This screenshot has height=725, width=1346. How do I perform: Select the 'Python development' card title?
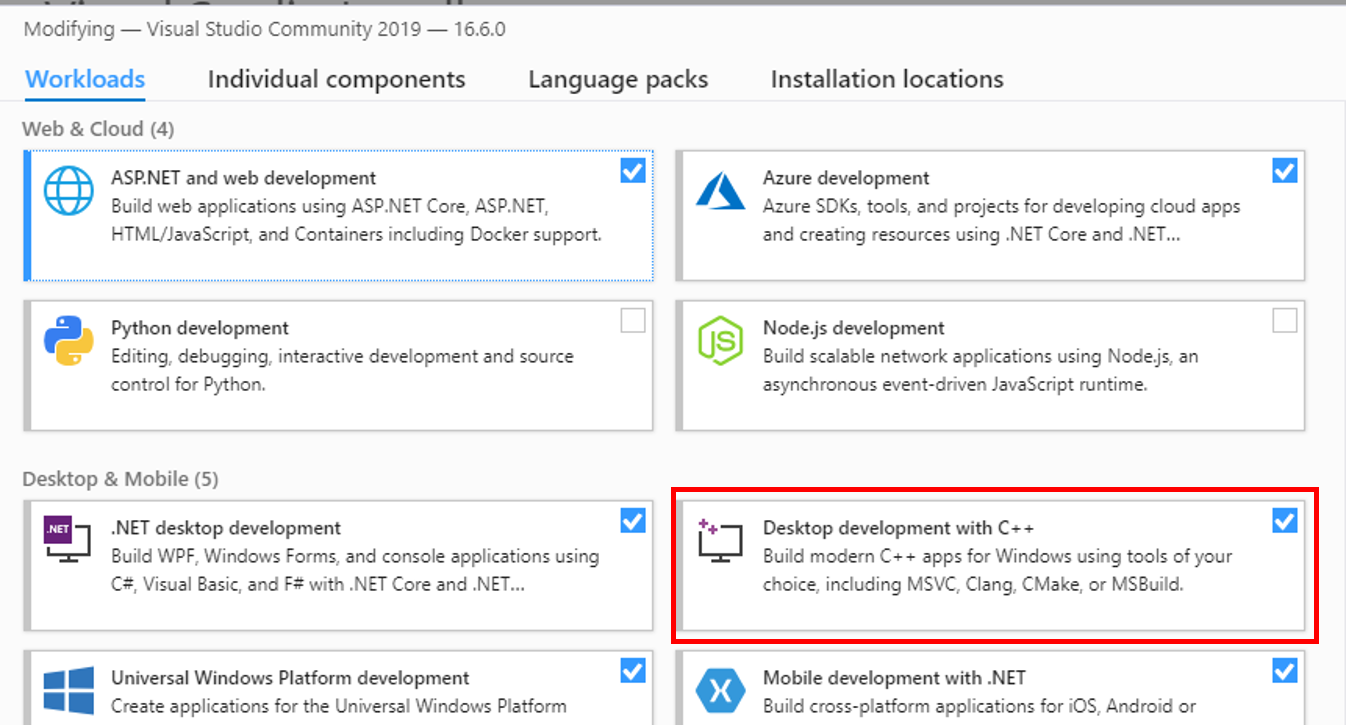click(x=199, y=328)
